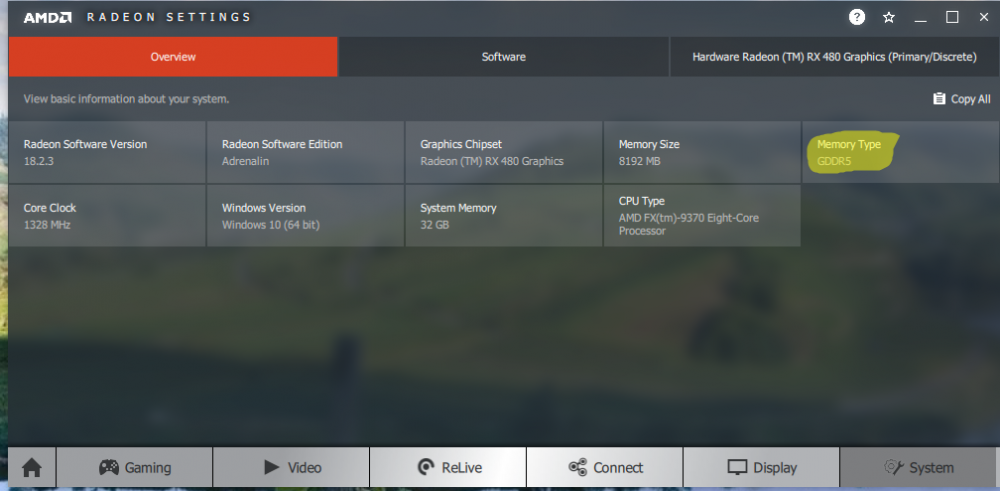Open the Gaming section
1000x491 pixels.
[x=134, y=467]
